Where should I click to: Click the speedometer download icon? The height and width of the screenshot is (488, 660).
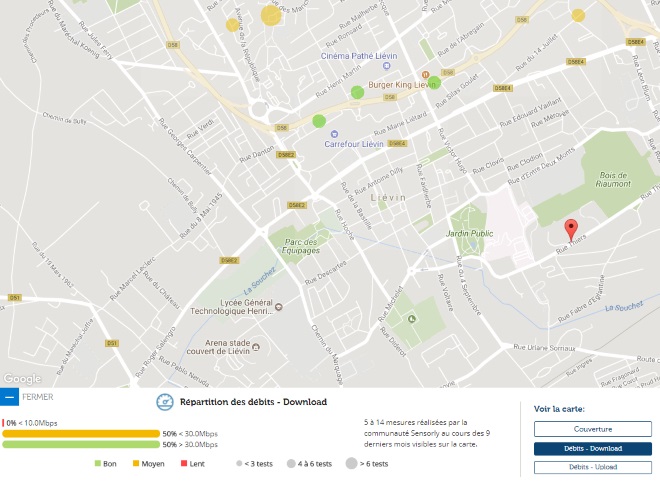[165, 402]
